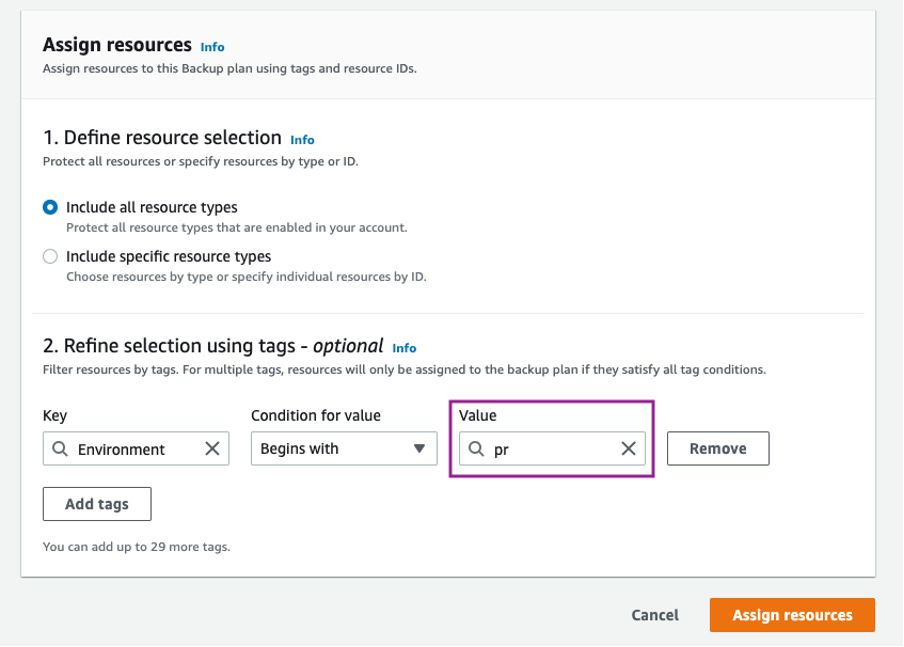Image resolution: width=904 pixels, height=647 pixels.
Task: Open Info beside the Assign resources heading
Action: point(212,46)
